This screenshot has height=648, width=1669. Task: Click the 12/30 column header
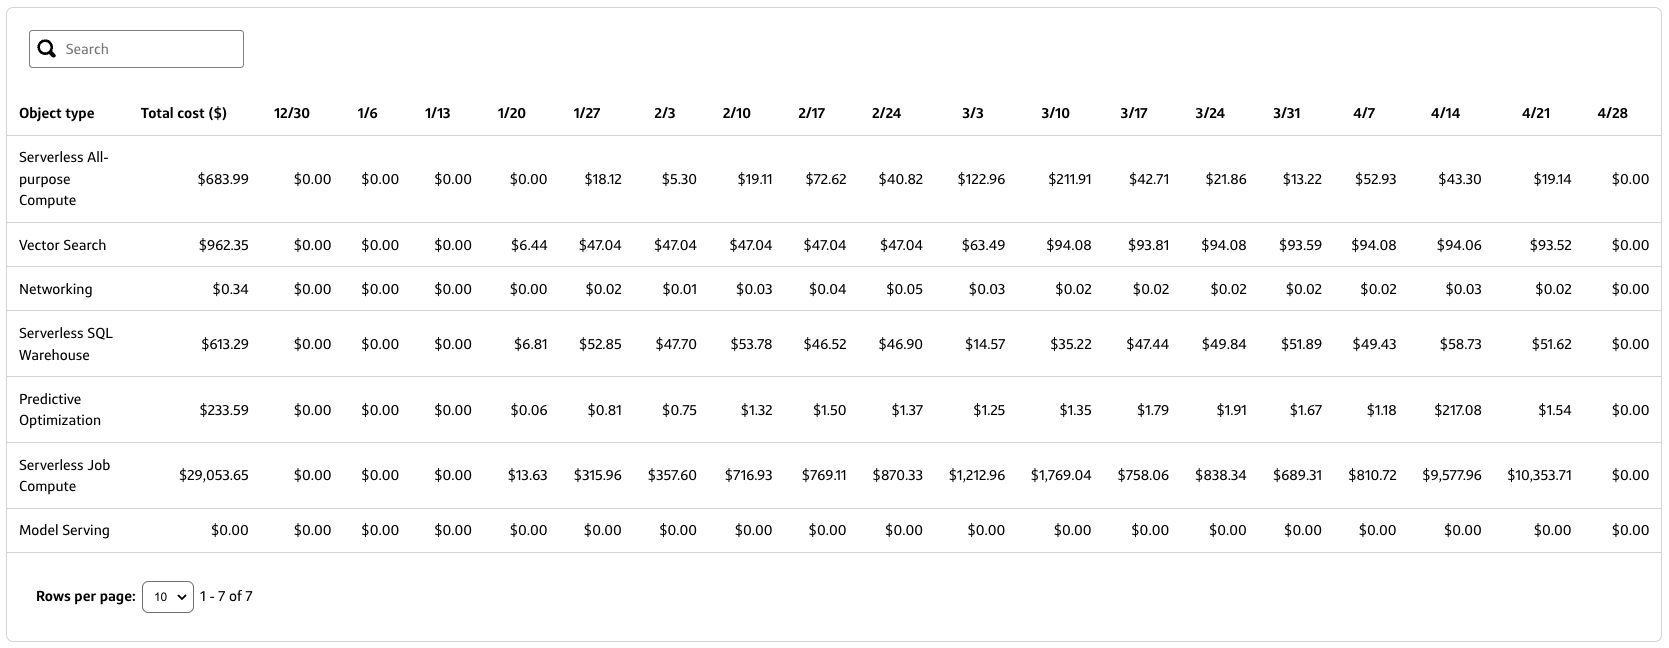tap(292, 113)
